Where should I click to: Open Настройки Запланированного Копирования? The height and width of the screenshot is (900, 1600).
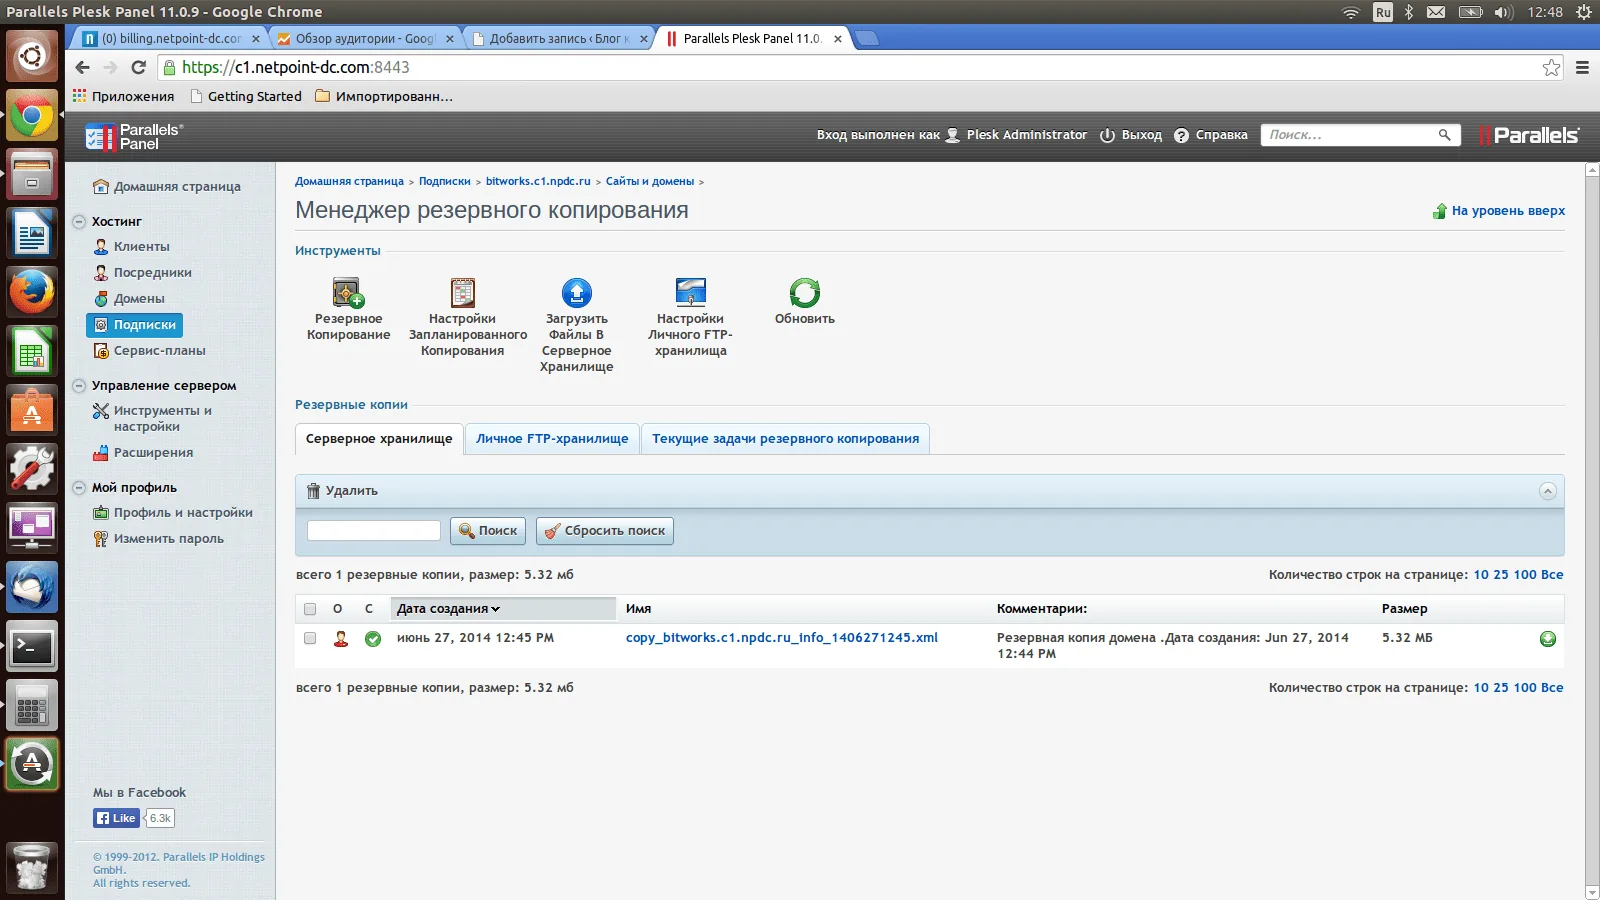tap(461, 290)
